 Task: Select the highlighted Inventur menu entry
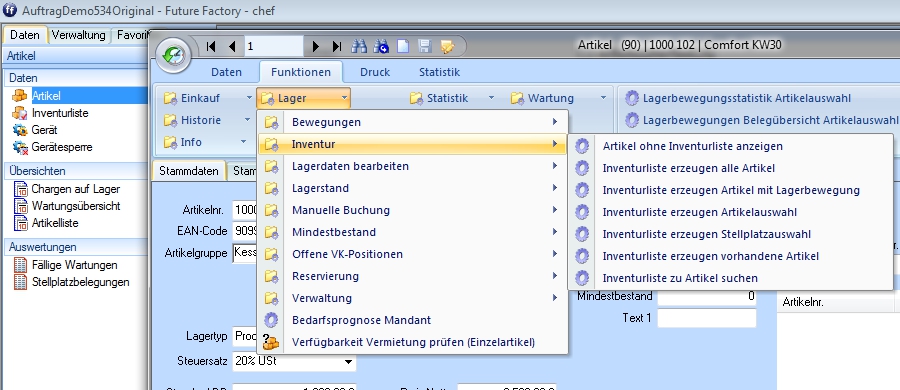413,144
